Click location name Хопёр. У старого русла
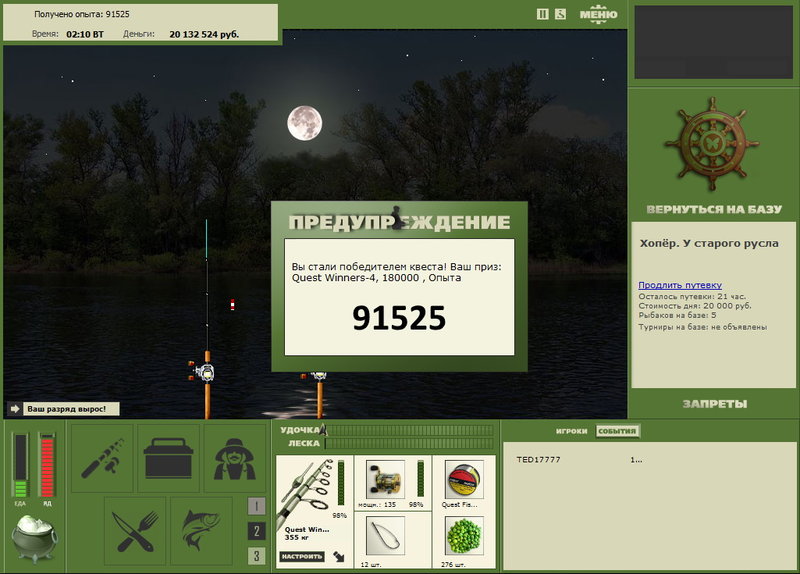This screenshot has width=800, height=574. (709, 243)
